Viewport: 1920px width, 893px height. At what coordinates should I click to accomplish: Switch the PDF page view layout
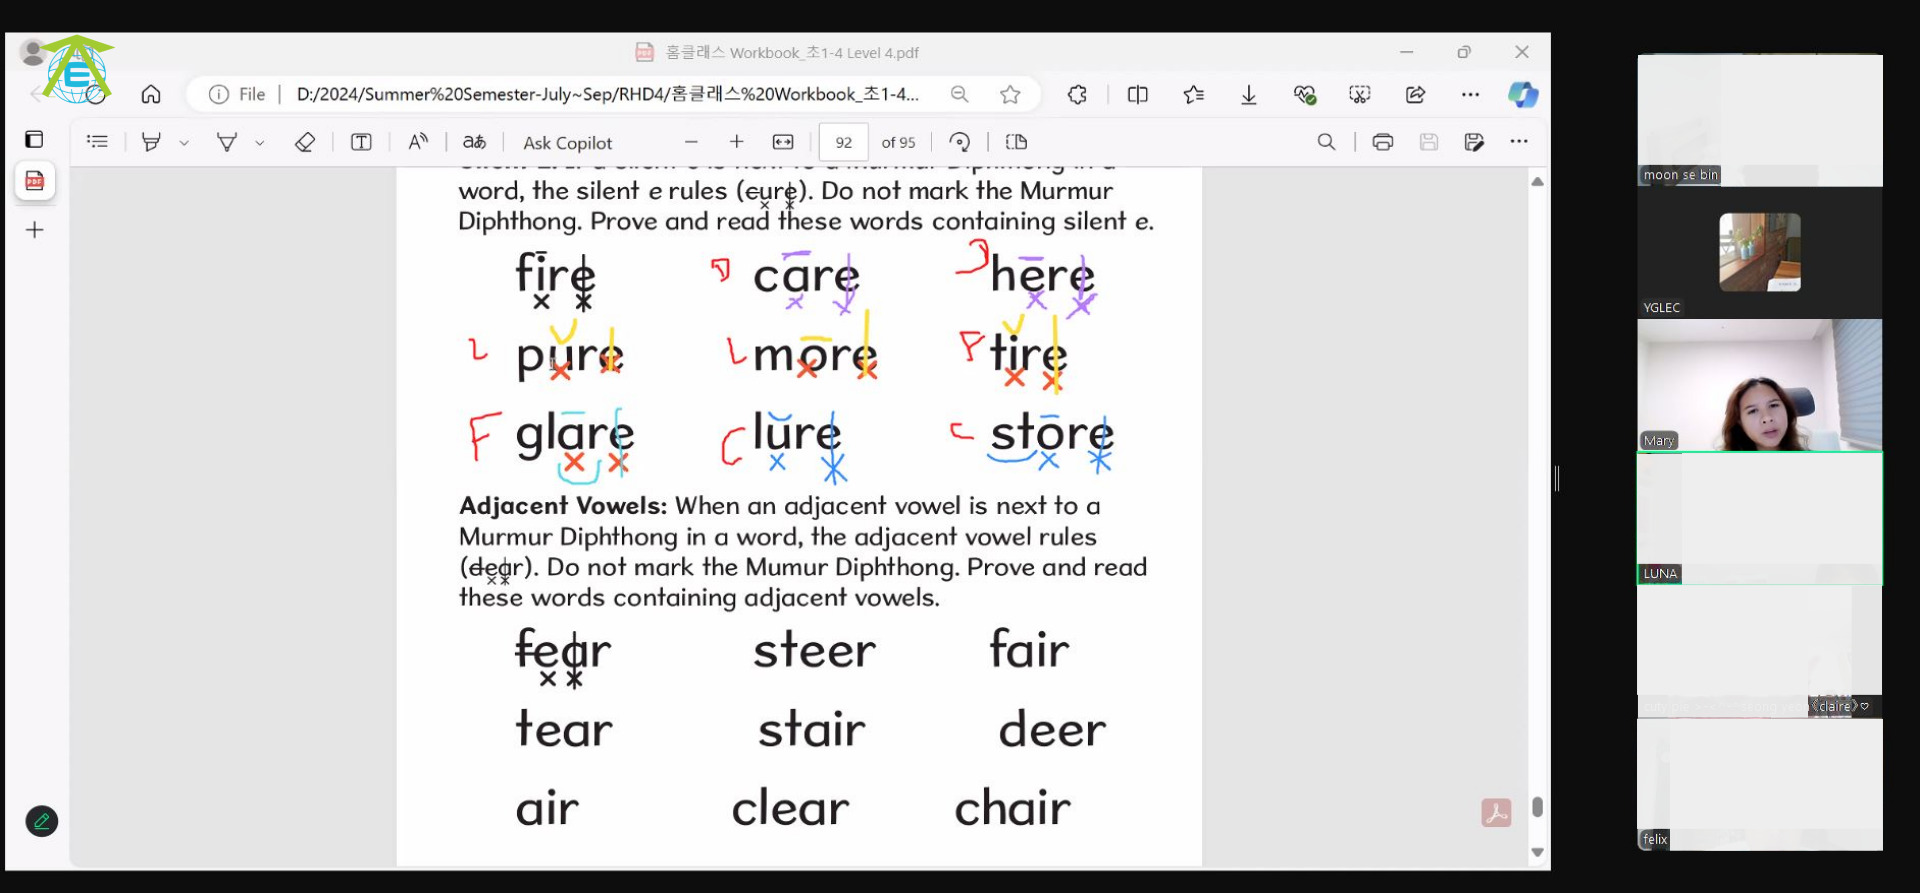[x=1016, y=142]
